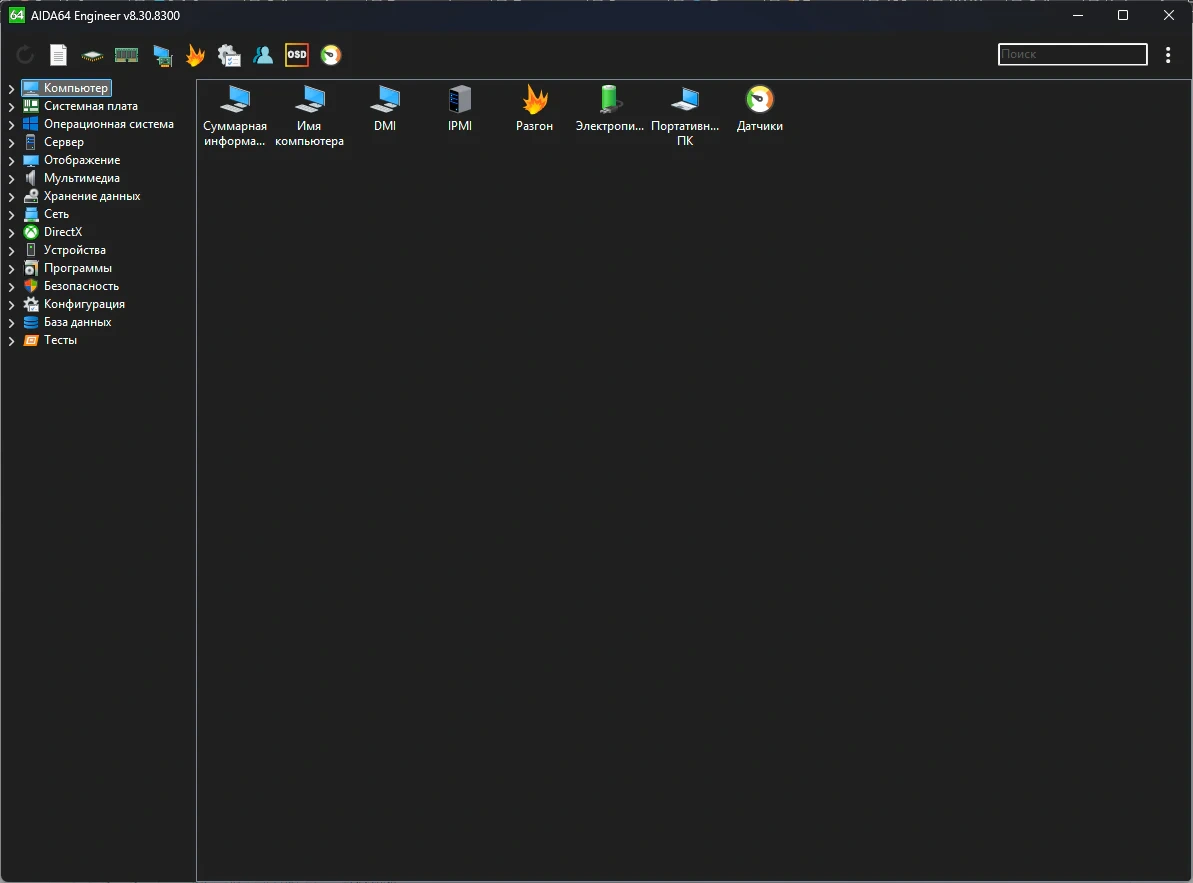Click the memory module toolbar icon
Image resolution: width=1193 pixels, height=883 pixels.
tap(126, 55)
